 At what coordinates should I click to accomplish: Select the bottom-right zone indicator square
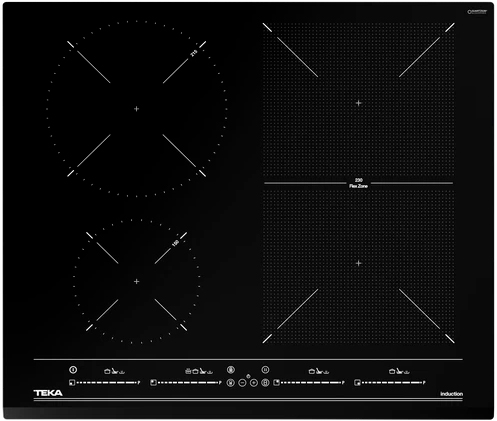pyautogui.click(x=357, y=383)
